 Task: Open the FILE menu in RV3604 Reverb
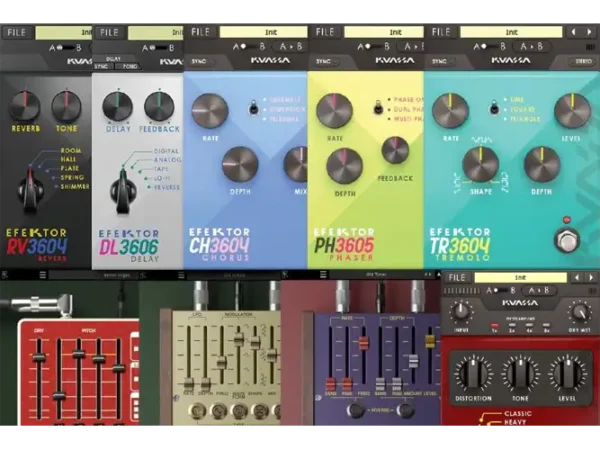[x=17, y=33]
